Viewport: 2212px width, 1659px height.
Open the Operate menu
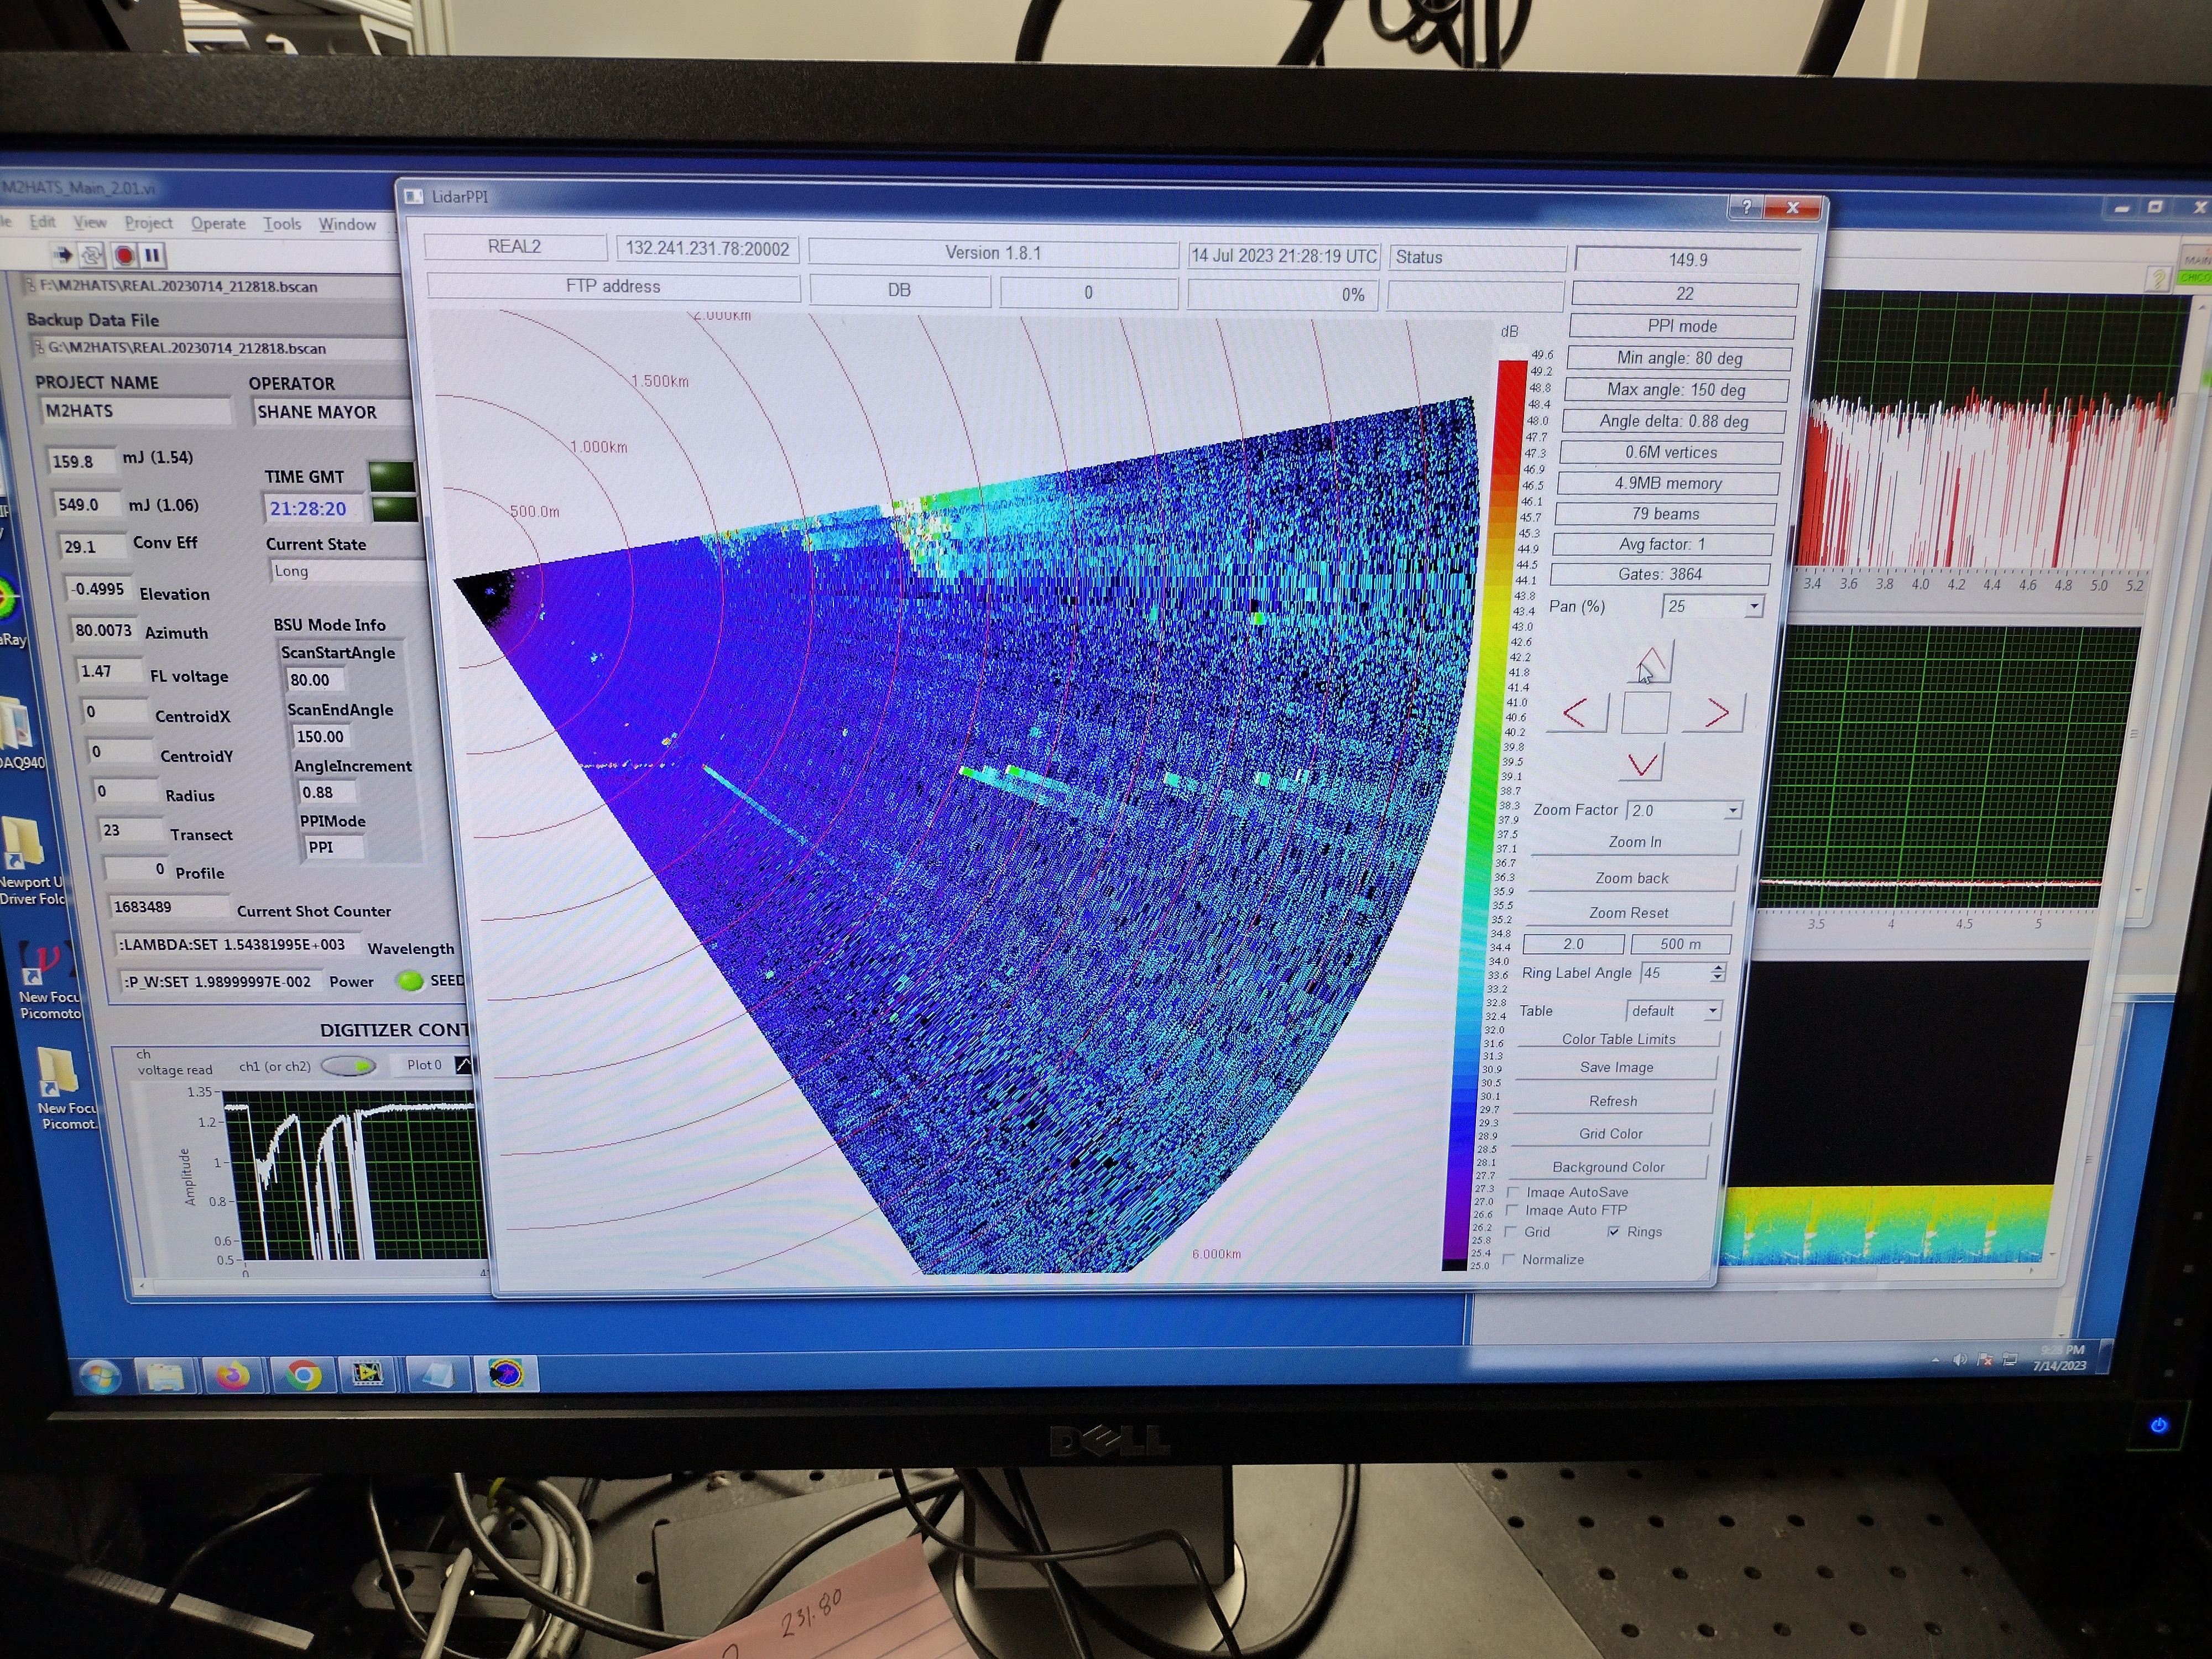coord(218,224)
